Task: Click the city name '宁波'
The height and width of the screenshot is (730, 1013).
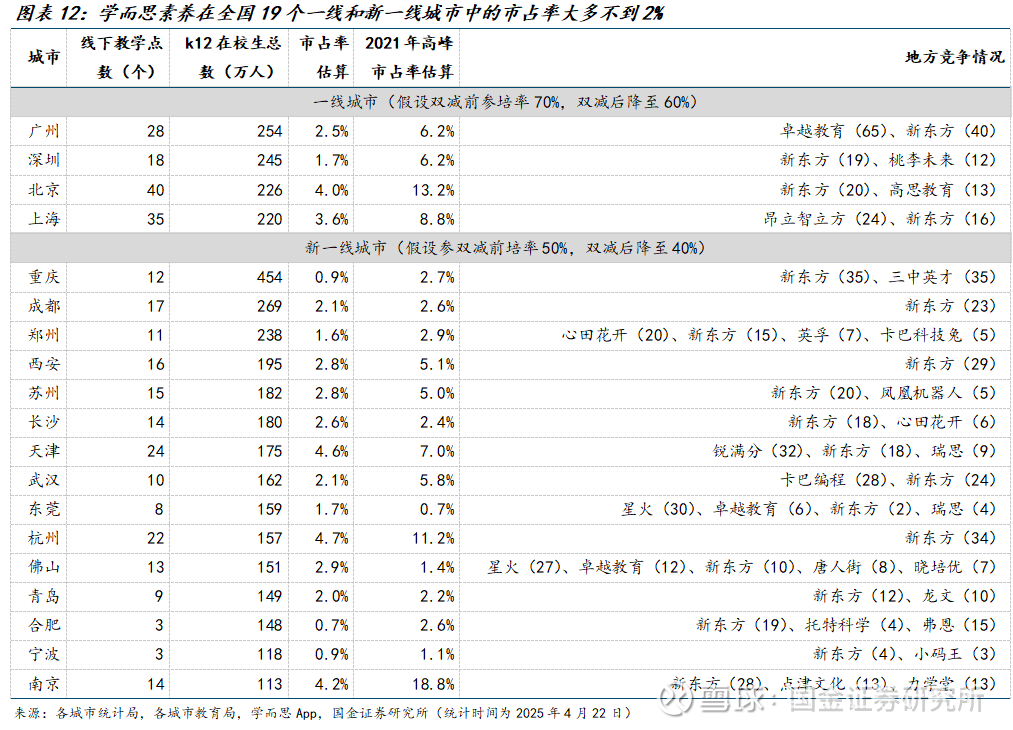Action: coord(44,654)
